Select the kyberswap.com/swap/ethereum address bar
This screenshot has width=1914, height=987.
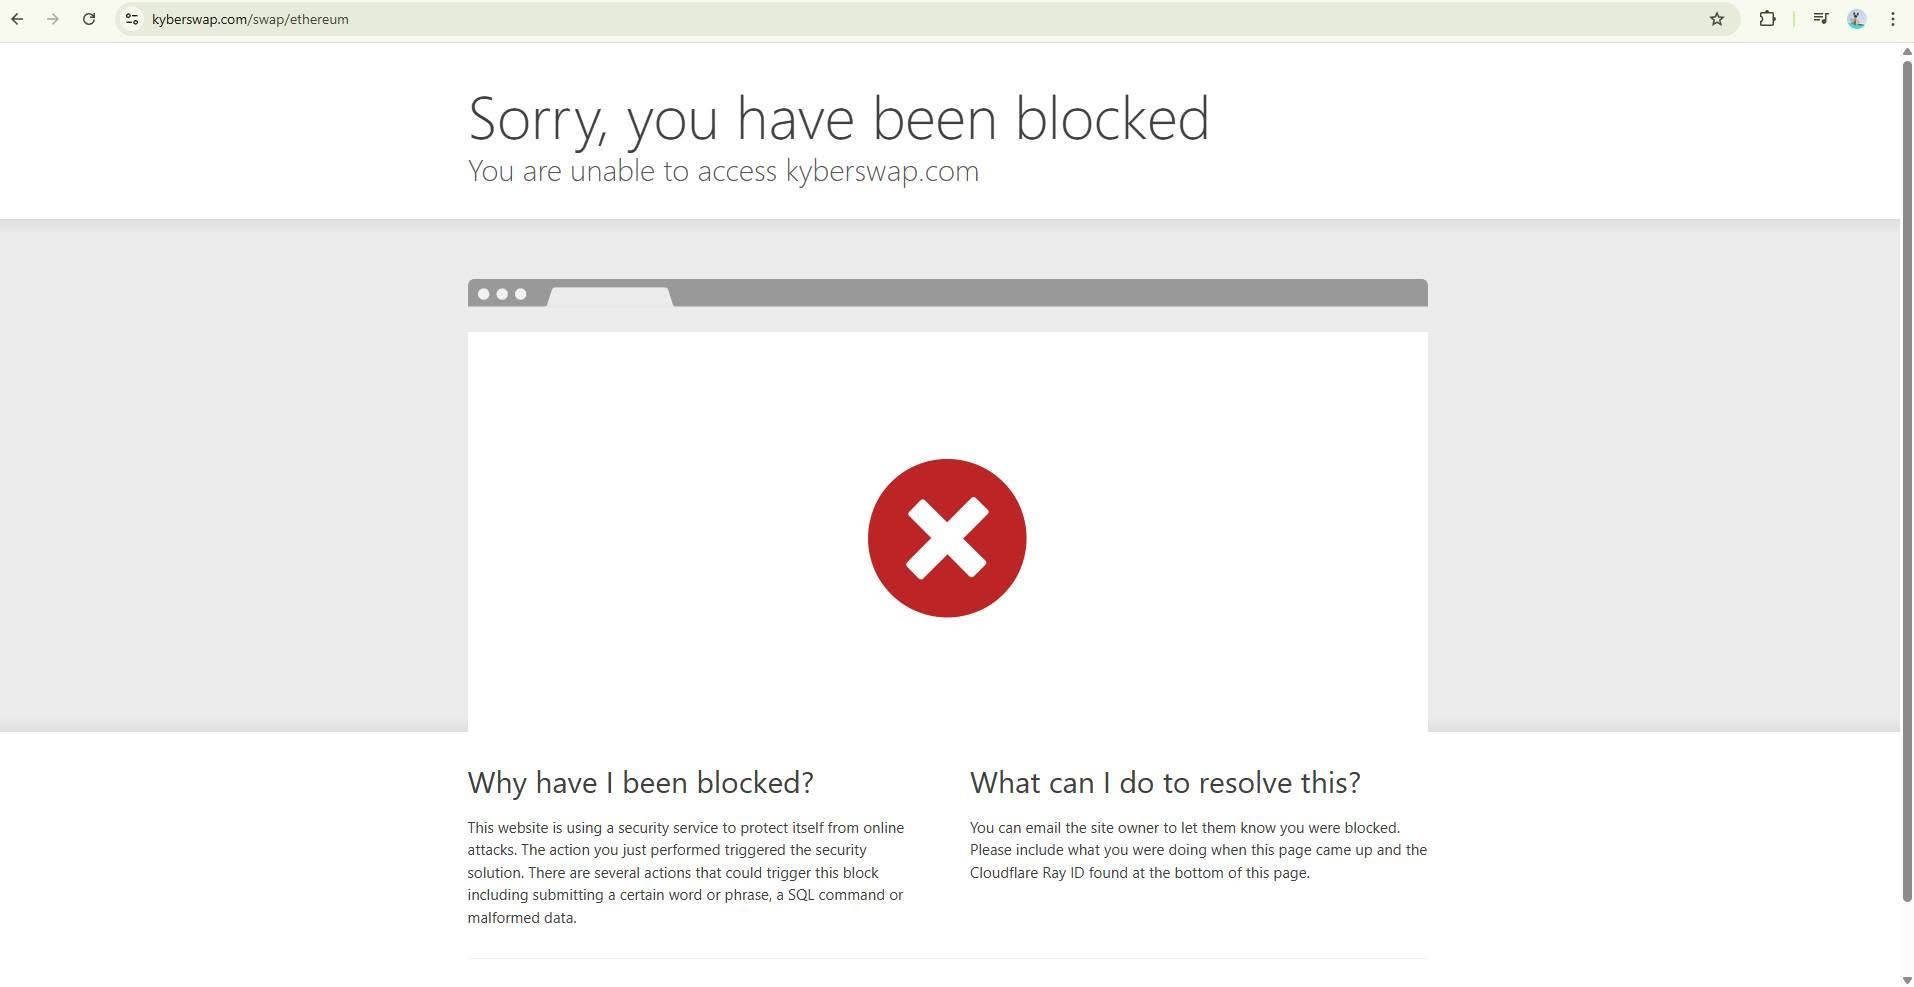point(920,19)
